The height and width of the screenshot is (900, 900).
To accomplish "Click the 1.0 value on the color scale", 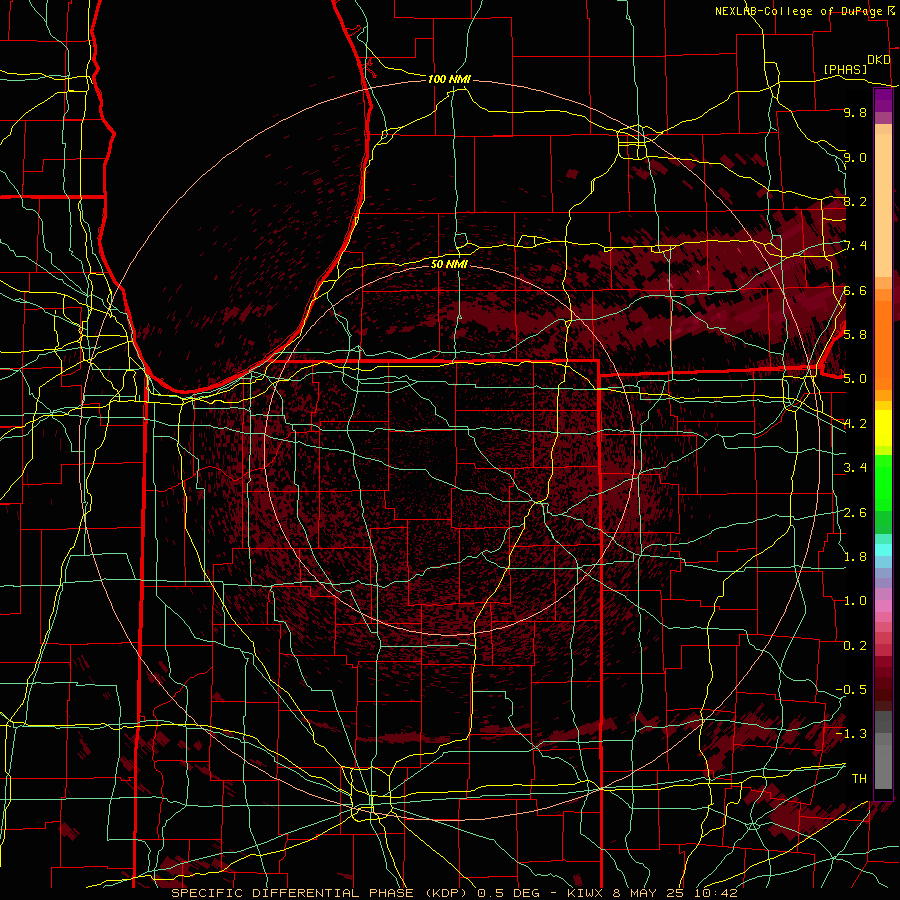I will pyautogui.click(x=855, y=600).
